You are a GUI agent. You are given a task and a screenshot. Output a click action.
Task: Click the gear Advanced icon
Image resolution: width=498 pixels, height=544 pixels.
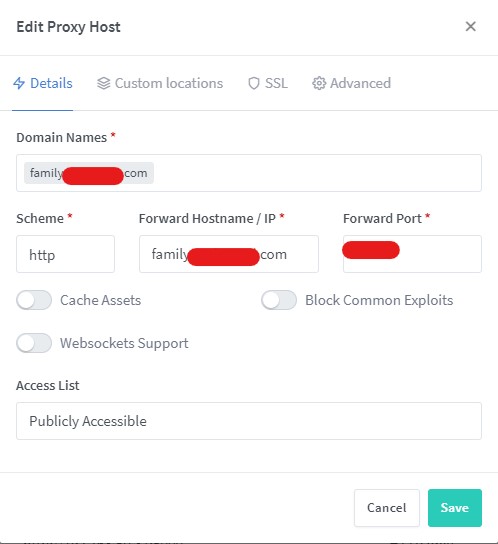pos(319,83)
